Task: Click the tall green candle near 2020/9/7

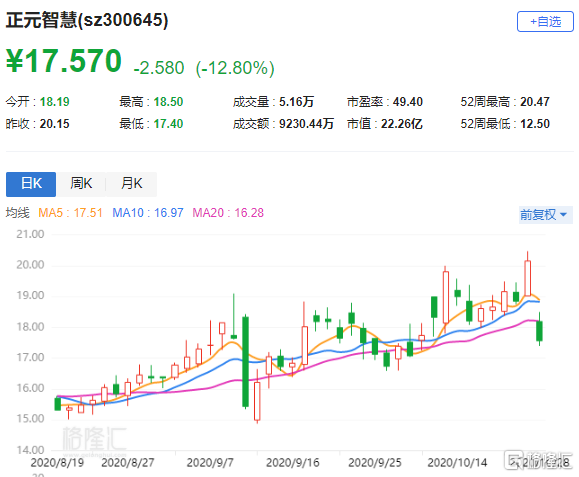Action: pos(245,362)
